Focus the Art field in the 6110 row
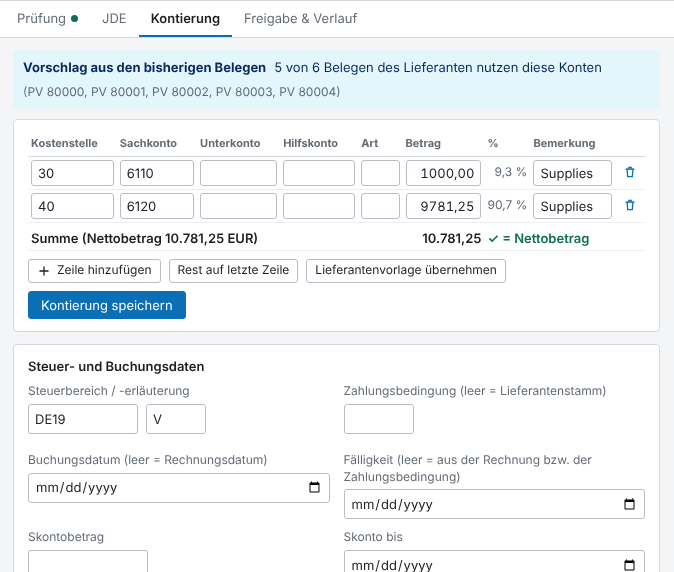The height and width of the screenshot is (572, 674). click(x=380, y=173)
